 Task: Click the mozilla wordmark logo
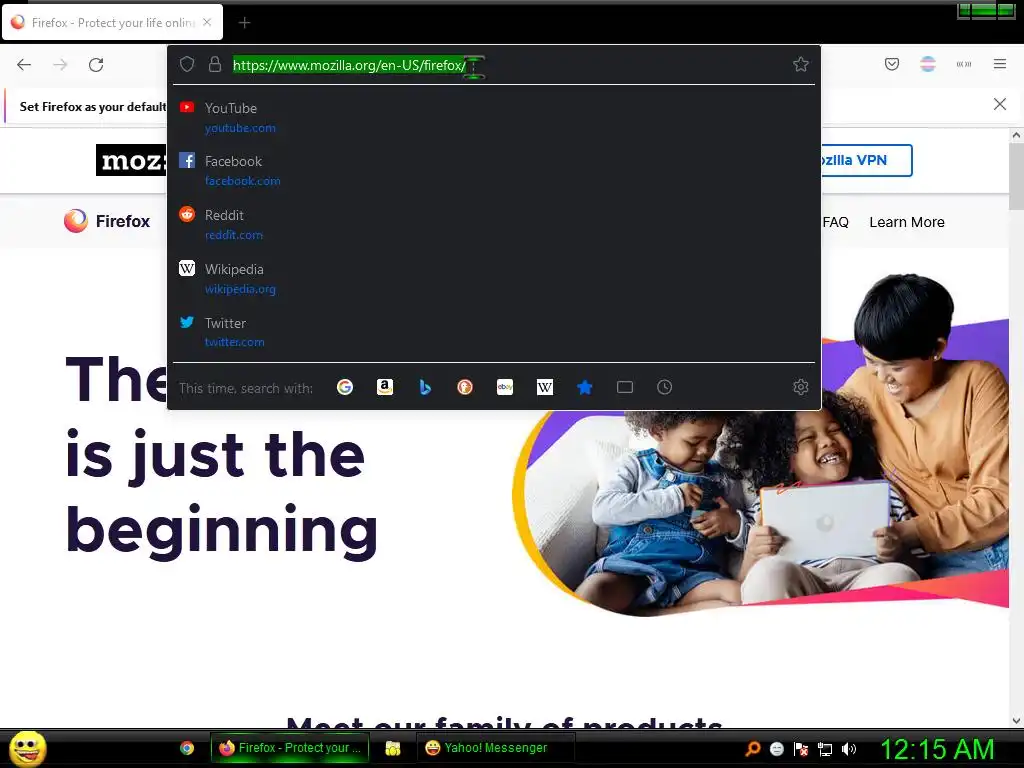tap(131, 160)
